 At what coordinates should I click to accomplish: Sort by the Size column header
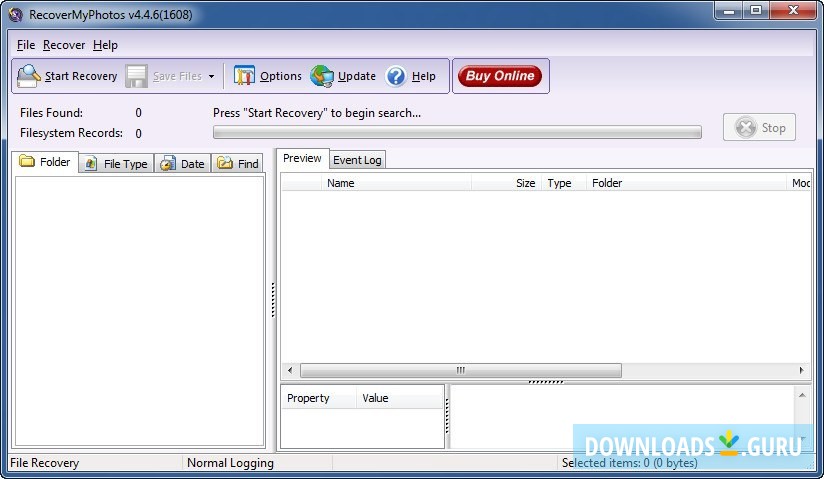point(506,183)
